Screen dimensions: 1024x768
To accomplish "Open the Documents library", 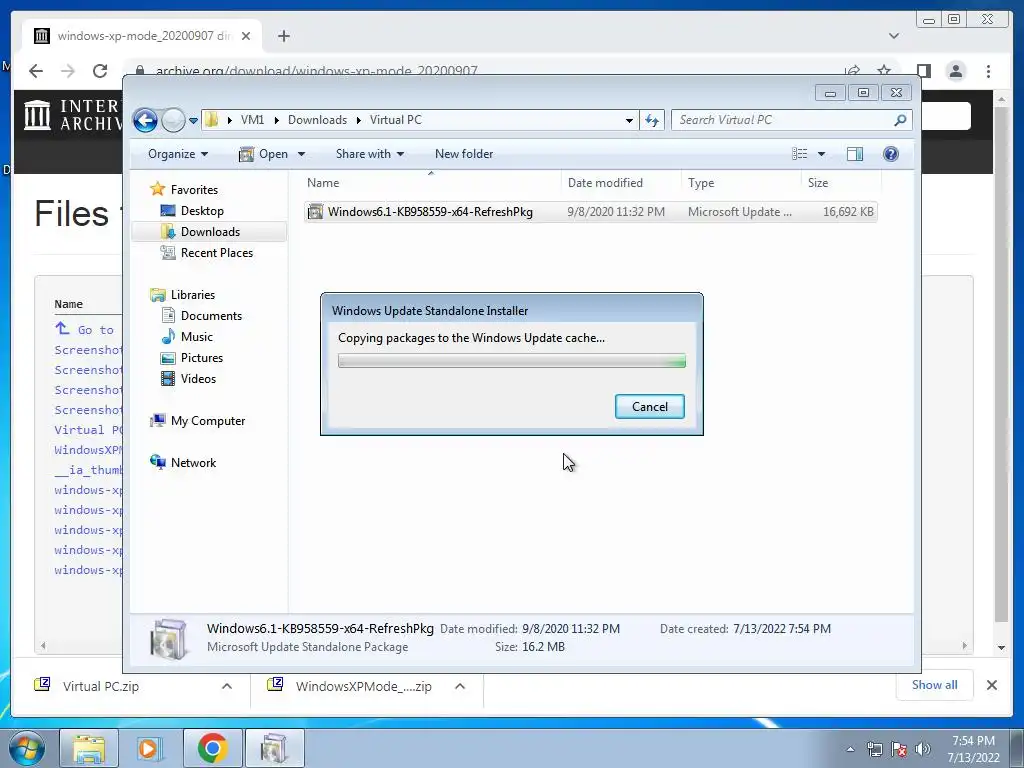I will coord(211,315).
